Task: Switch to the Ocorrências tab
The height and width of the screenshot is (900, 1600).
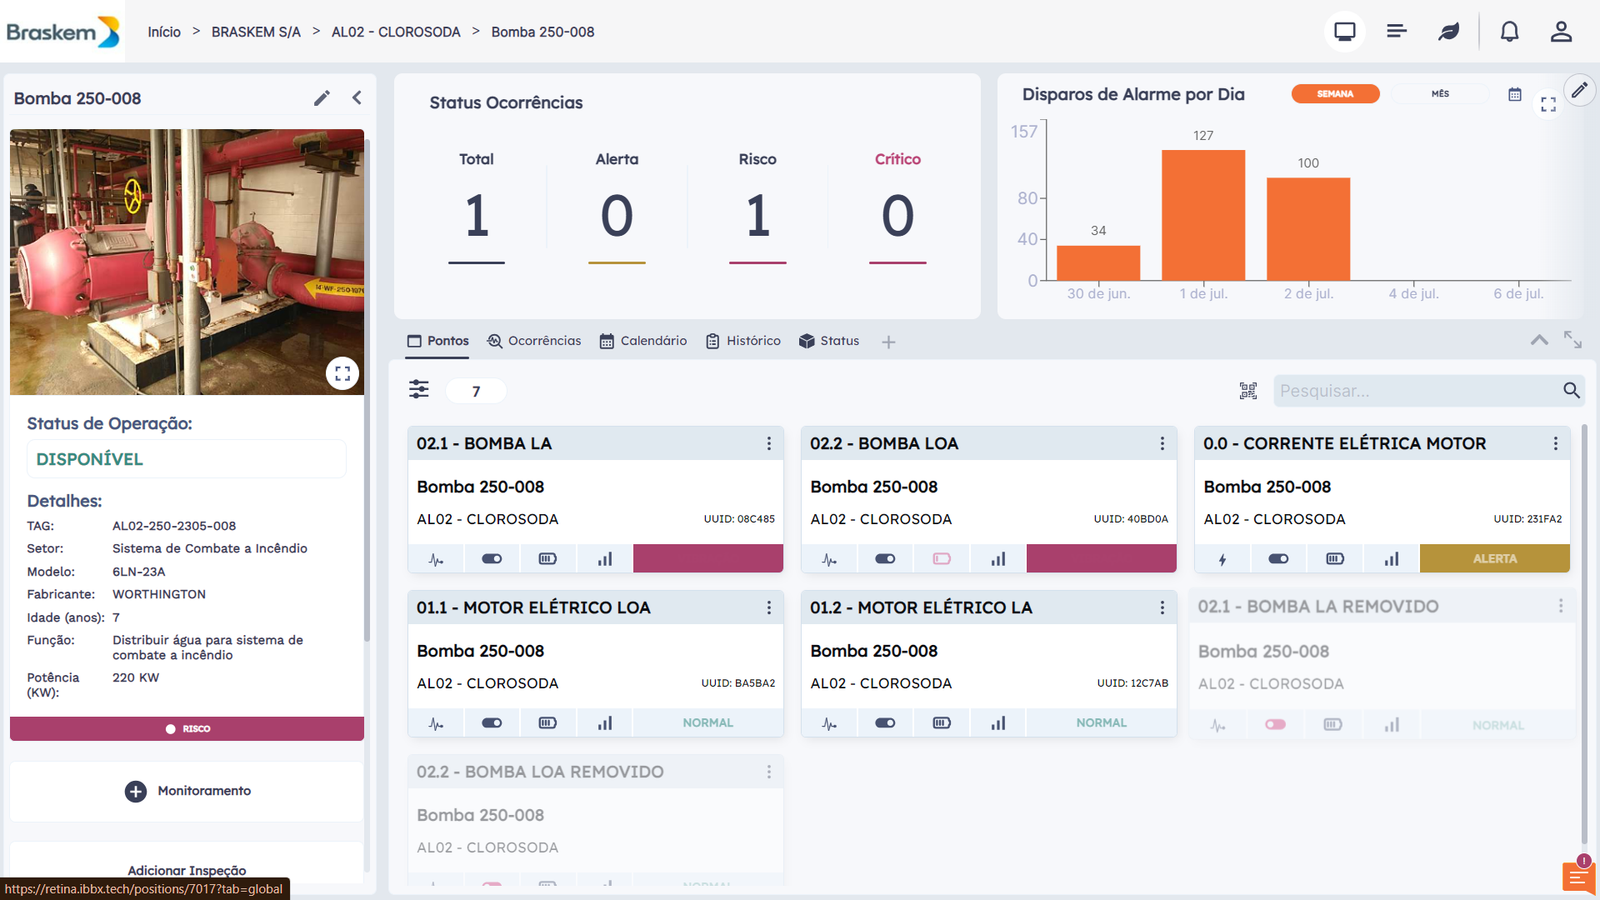Action: 534,341
